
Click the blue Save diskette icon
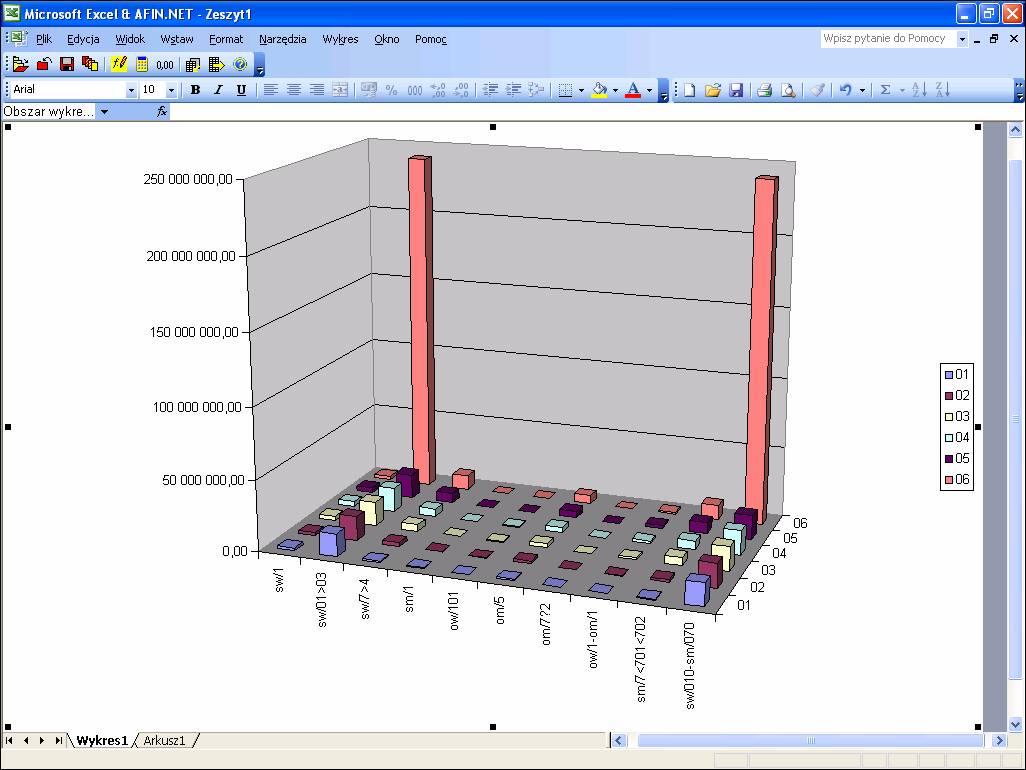(736, 90)
